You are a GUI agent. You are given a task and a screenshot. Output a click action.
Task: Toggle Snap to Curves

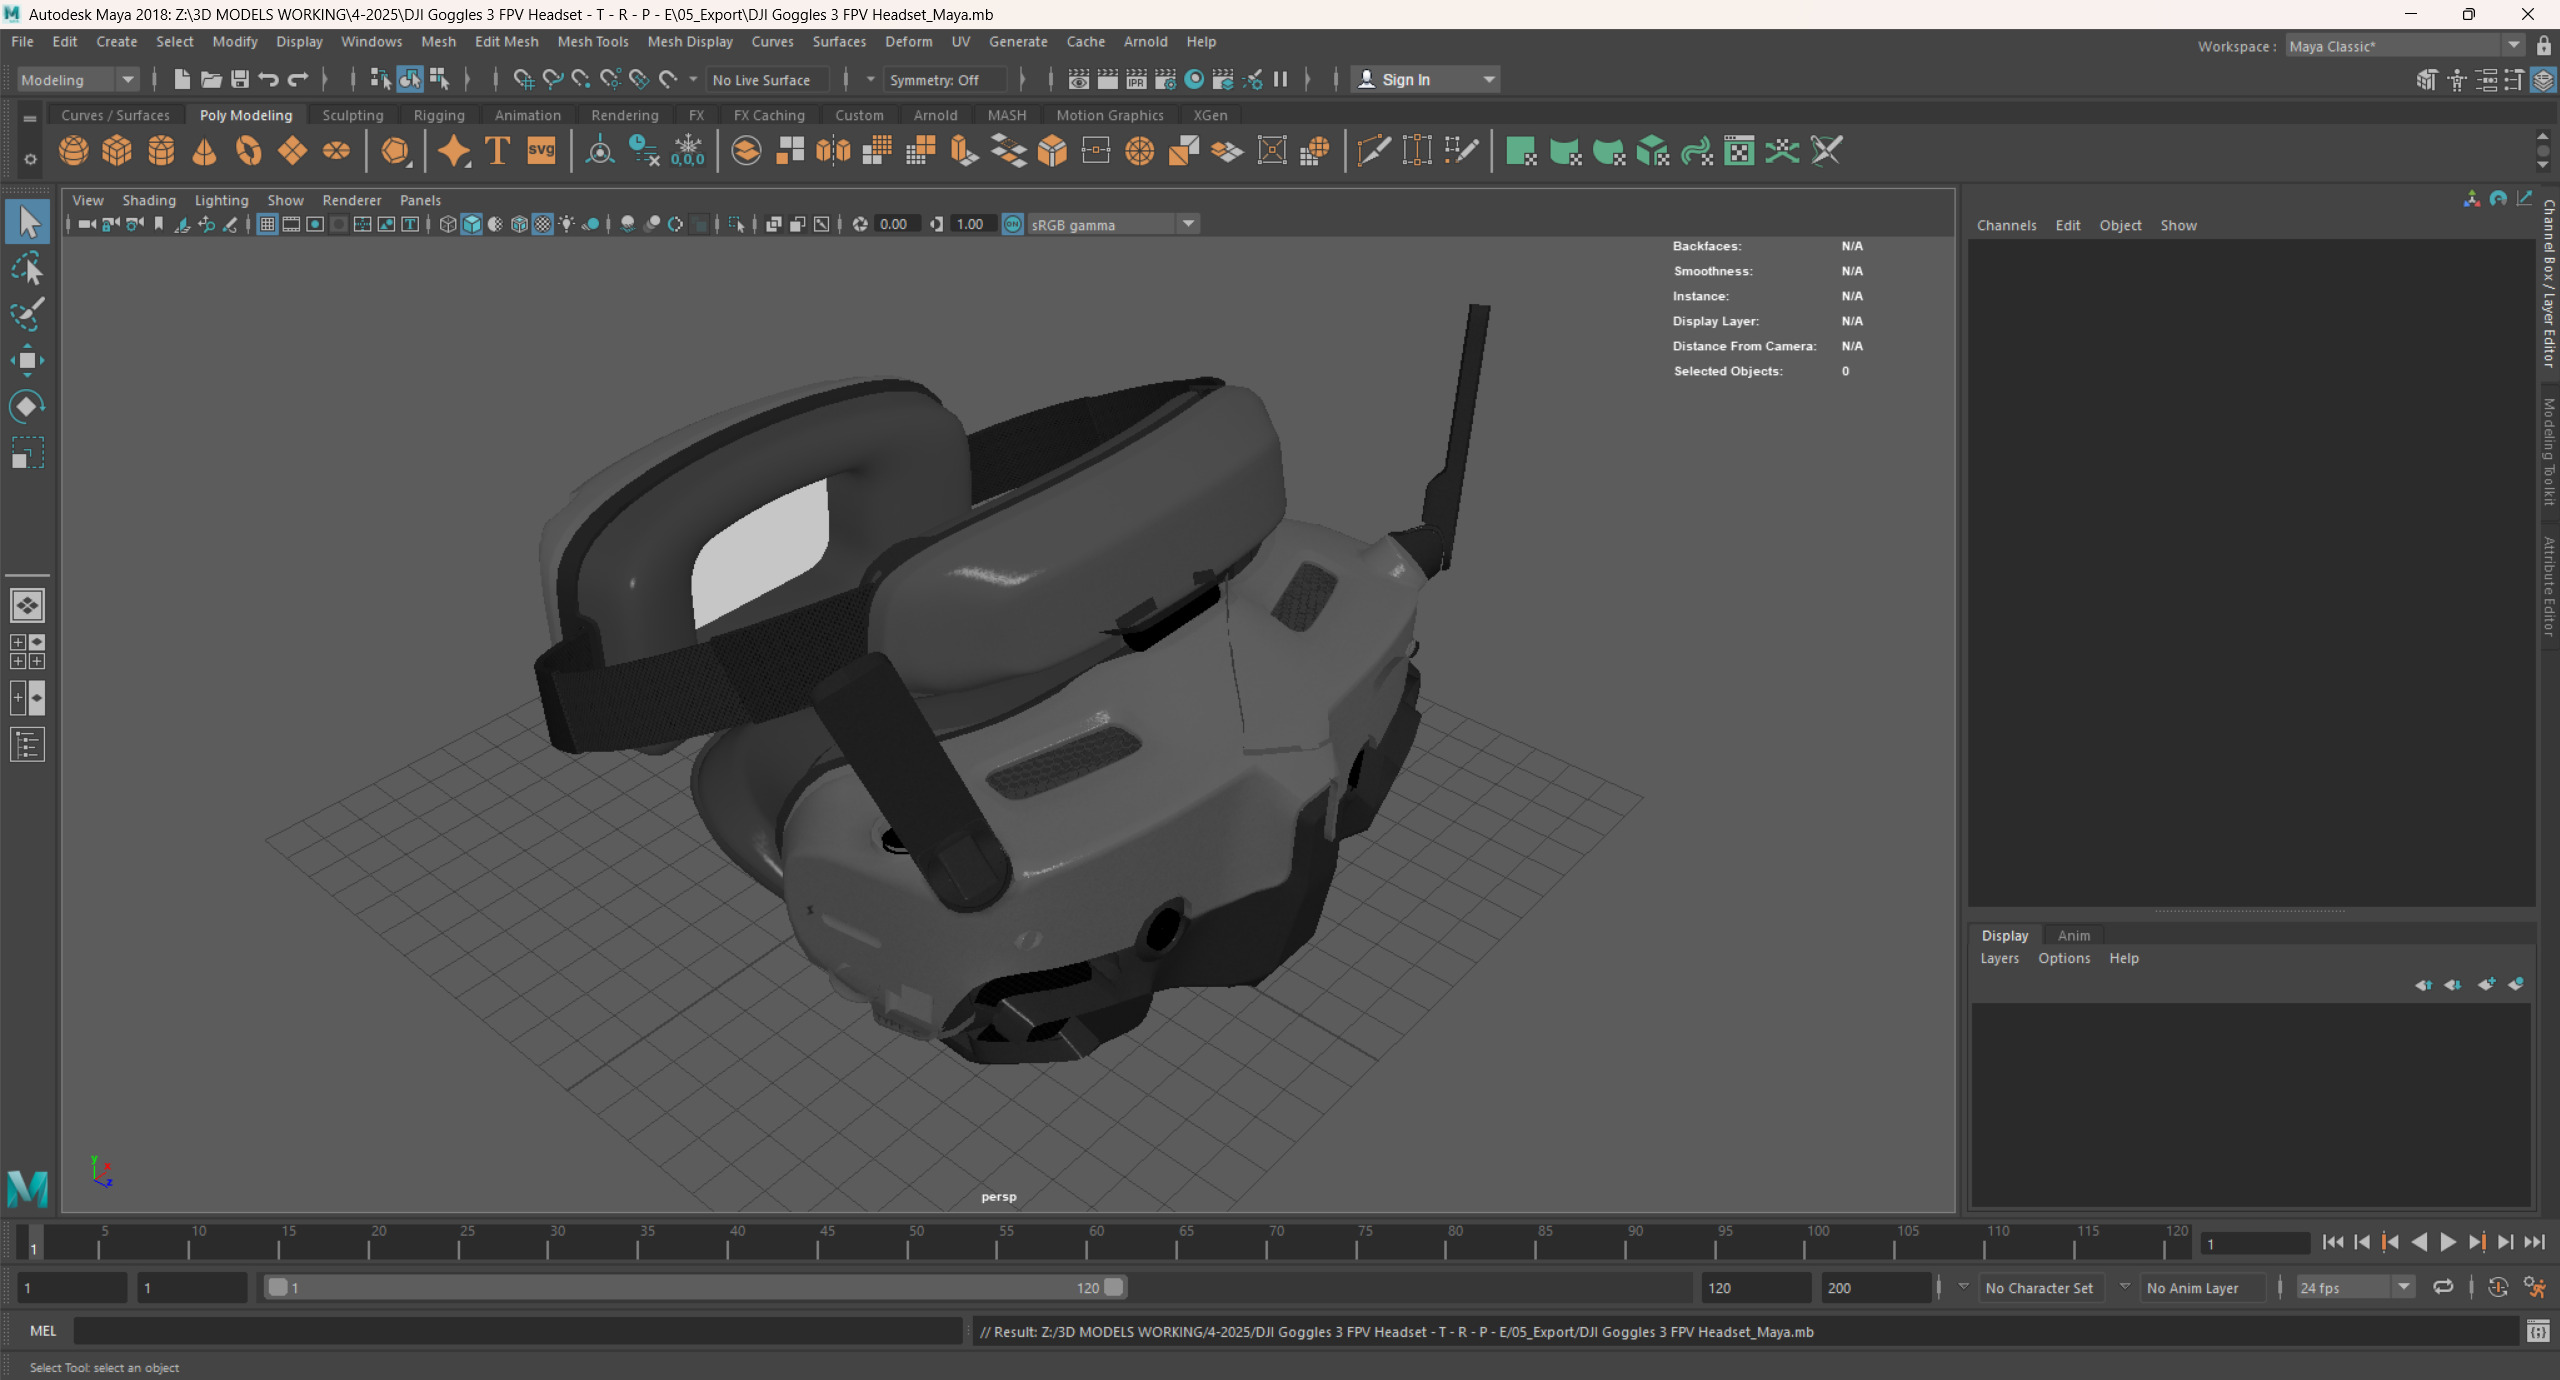pyautogui.click(x=552, y=79)
